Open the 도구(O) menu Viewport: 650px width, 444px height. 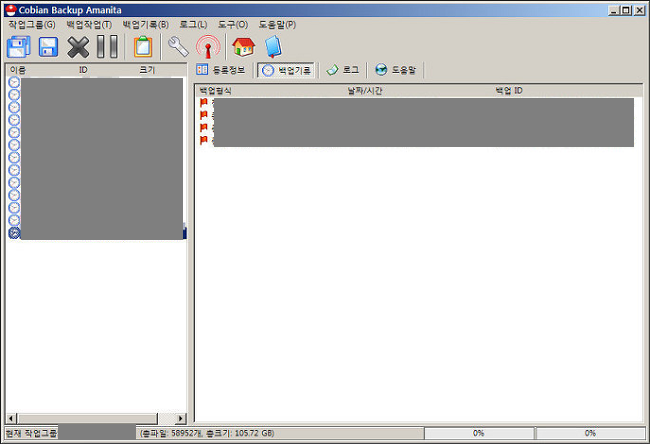coord(233,24)
